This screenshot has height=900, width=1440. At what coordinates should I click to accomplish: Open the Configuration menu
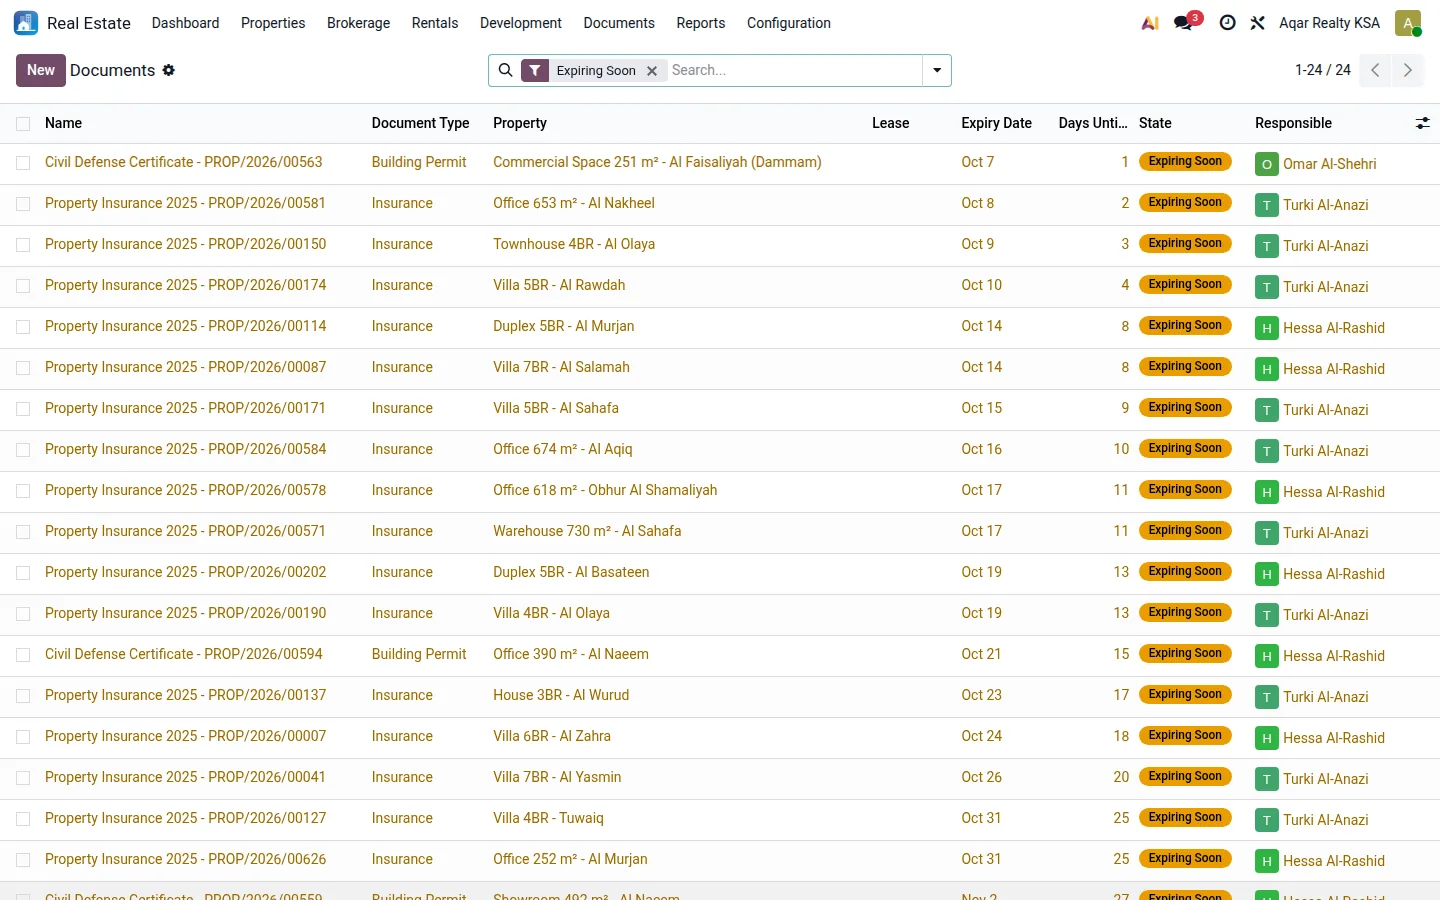[x=789, y=23]
